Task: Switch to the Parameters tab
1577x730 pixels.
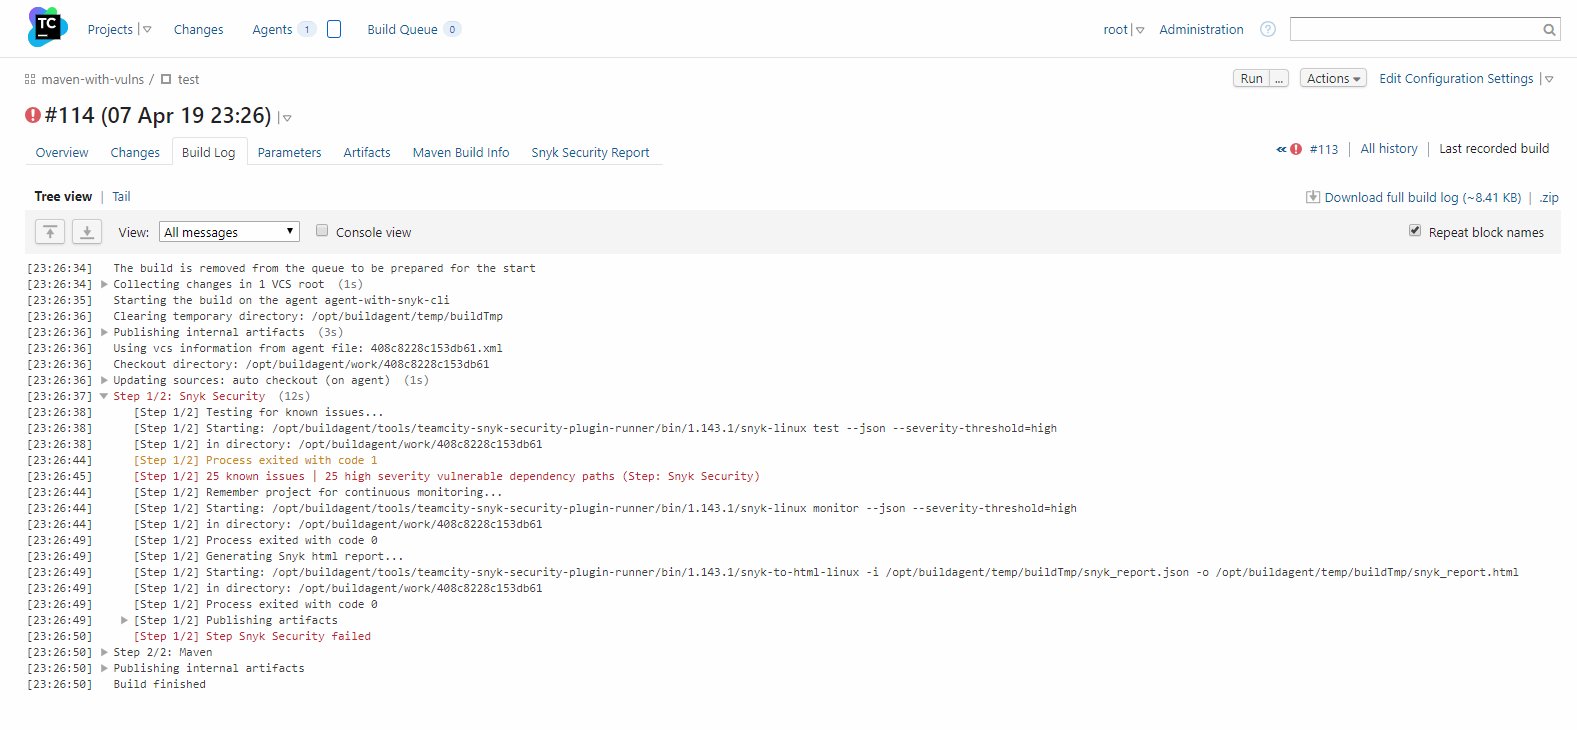Action: (289, 152)
